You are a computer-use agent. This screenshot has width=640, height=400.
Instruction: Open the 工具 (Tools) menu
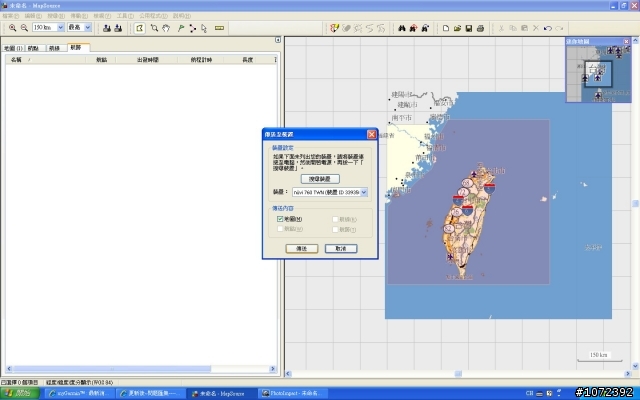pos(125,16)
